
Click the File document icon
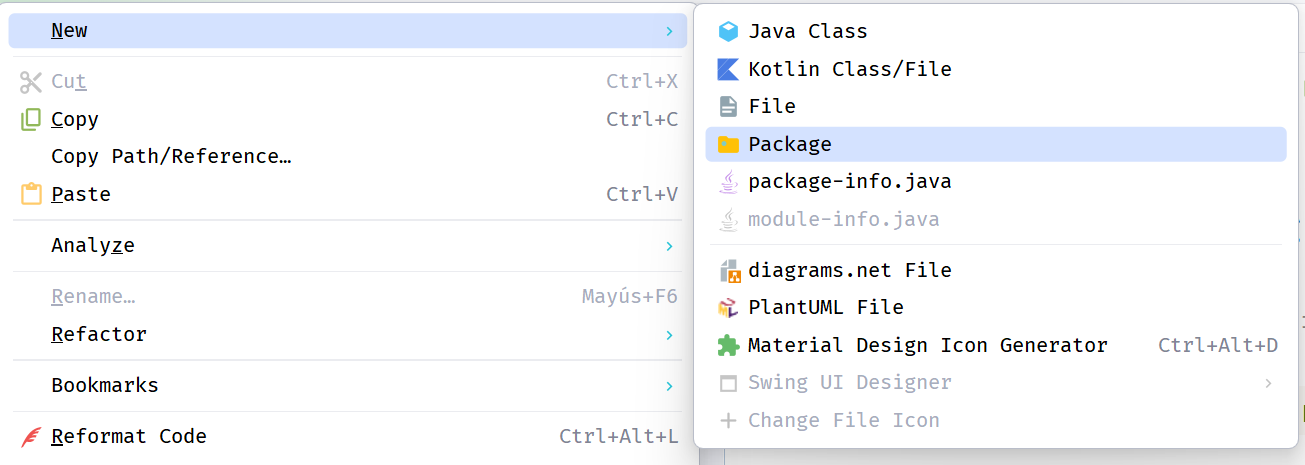(x=728, y=106)
